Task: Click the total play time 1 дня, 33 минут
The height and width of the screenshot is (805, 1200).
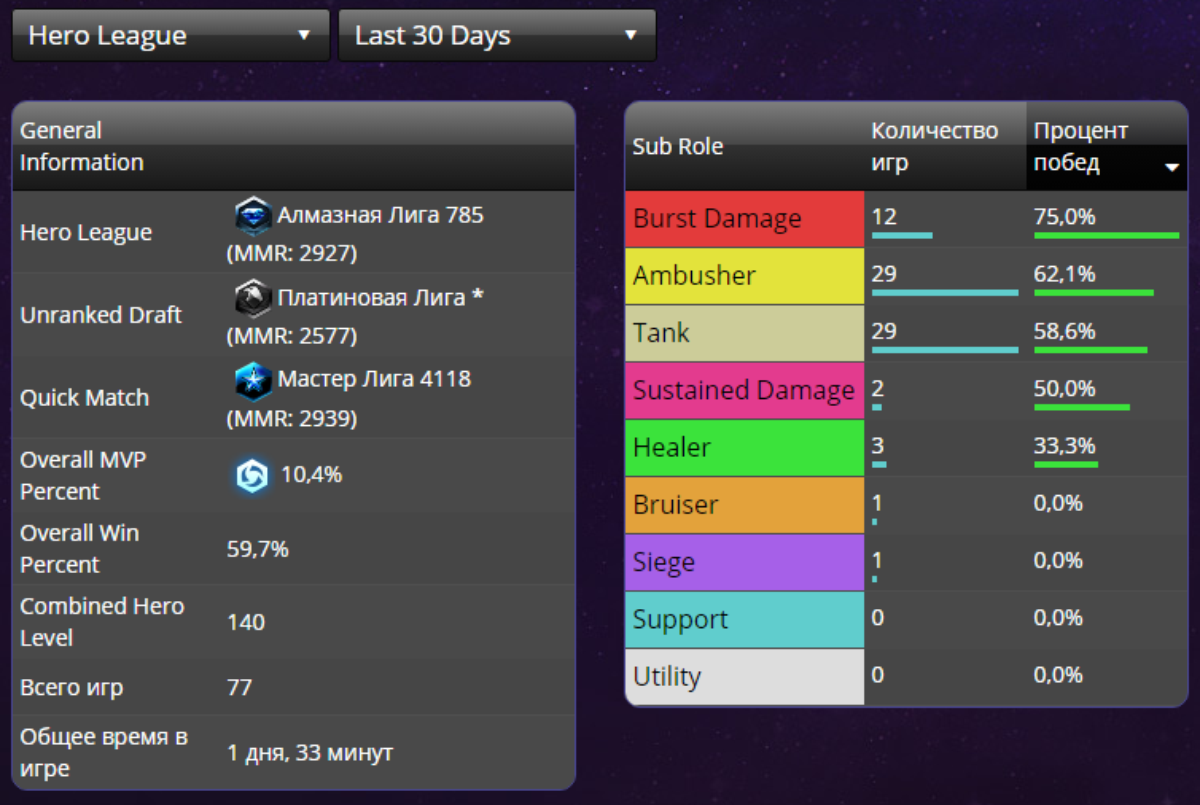Action: tap(310, 753)
